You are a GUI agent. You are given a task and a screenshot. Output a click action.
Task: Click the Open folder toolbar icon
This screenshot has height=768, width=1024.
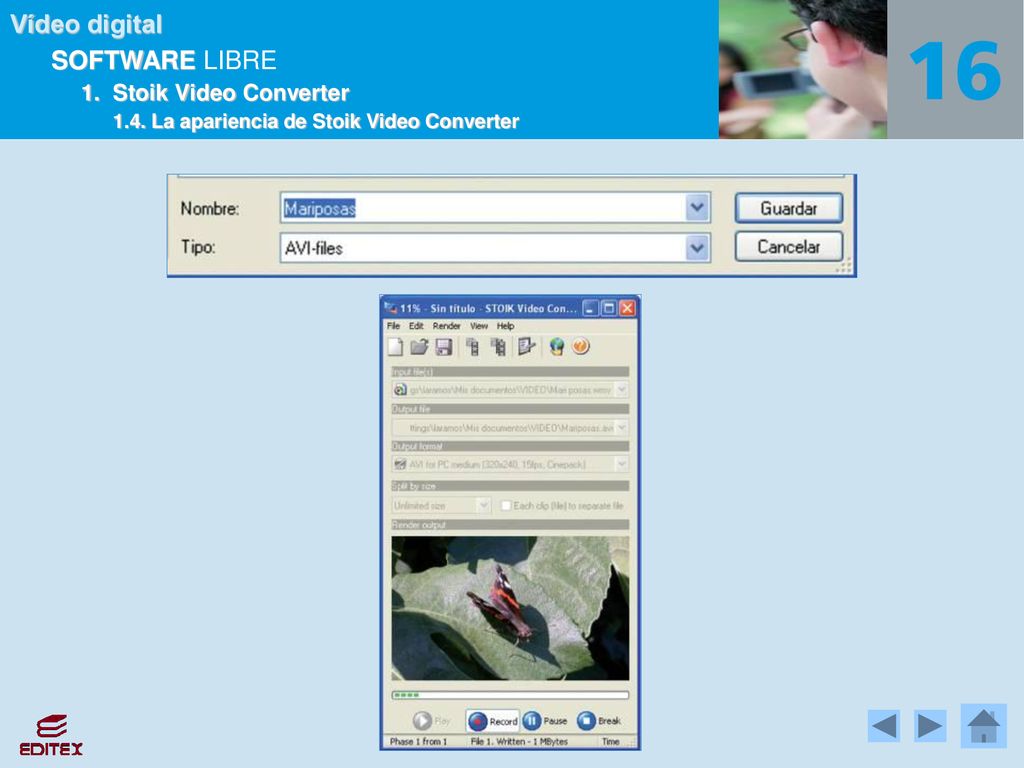click(419, 347)
